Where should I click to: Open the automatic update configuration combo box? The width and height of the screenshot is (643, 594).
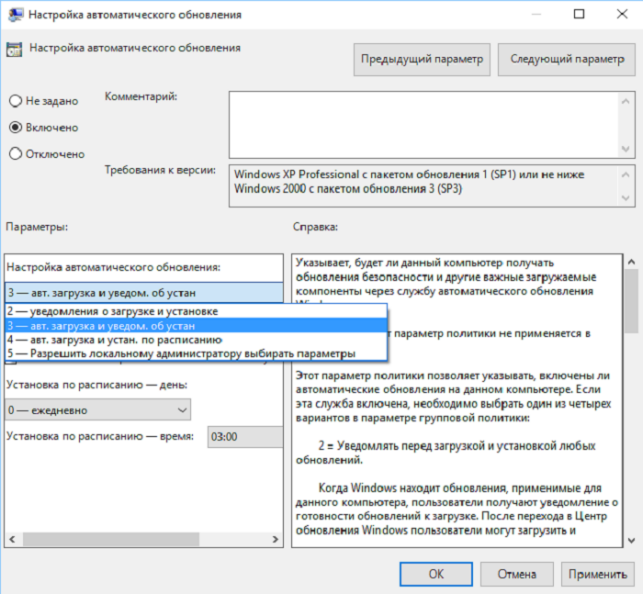coord(144,293)
